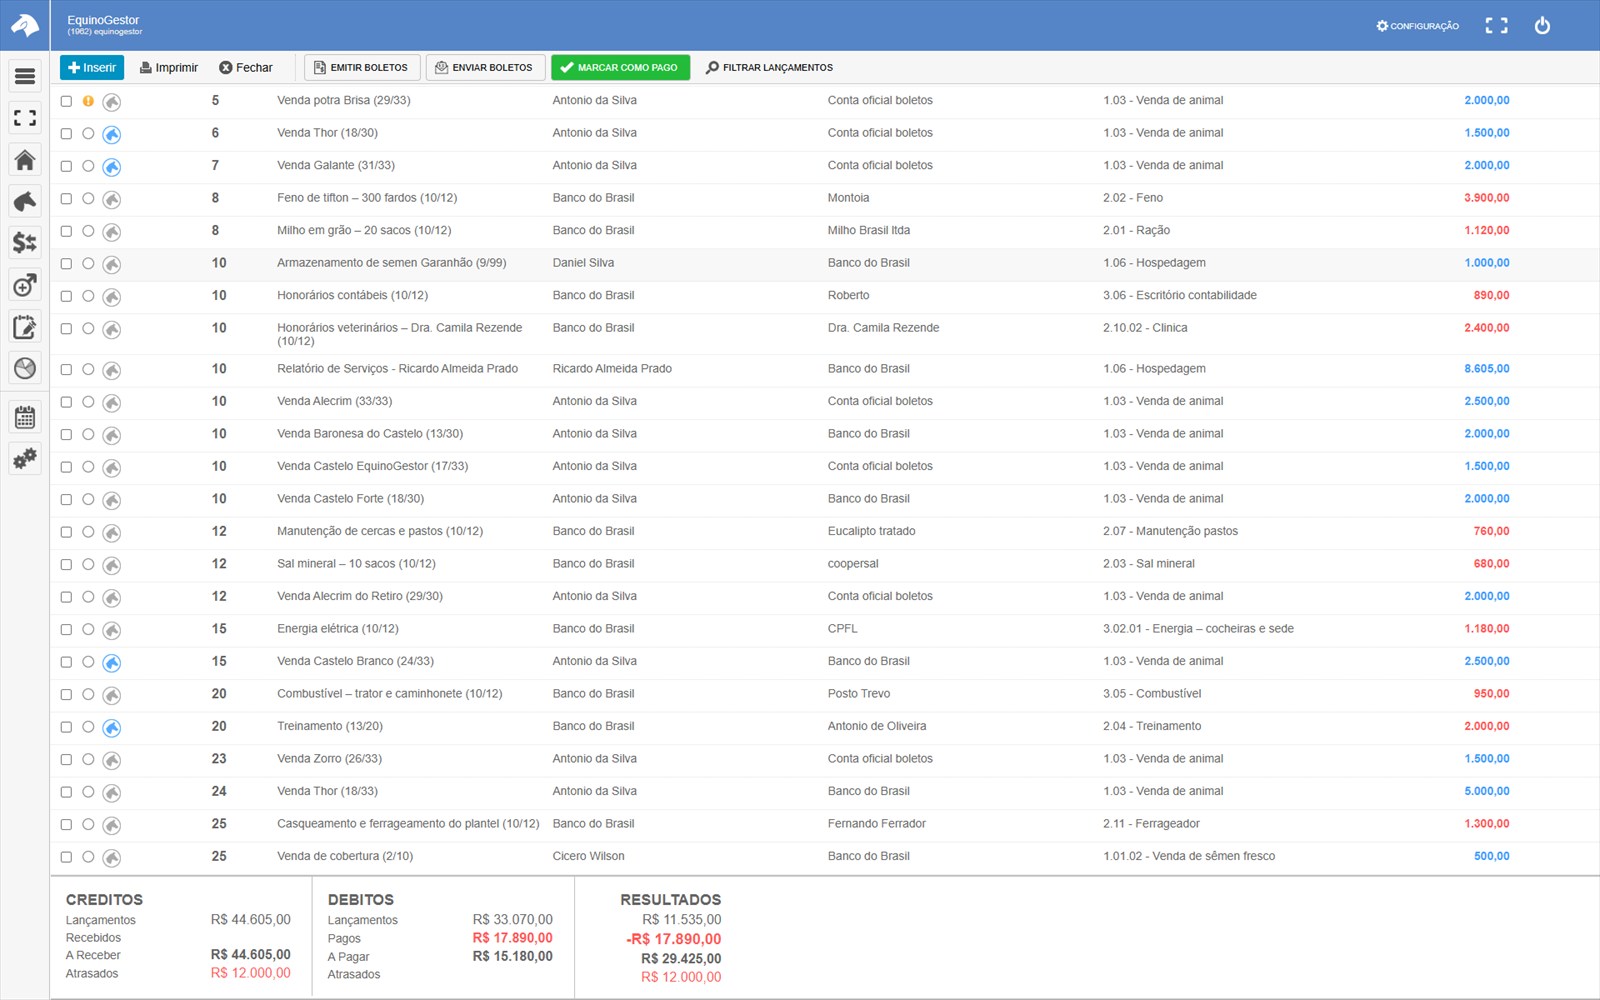Viewport: 1600px width, 1000px height.
Task: Open Filtrar Lançamentos
Action: (x=769, y=68)
